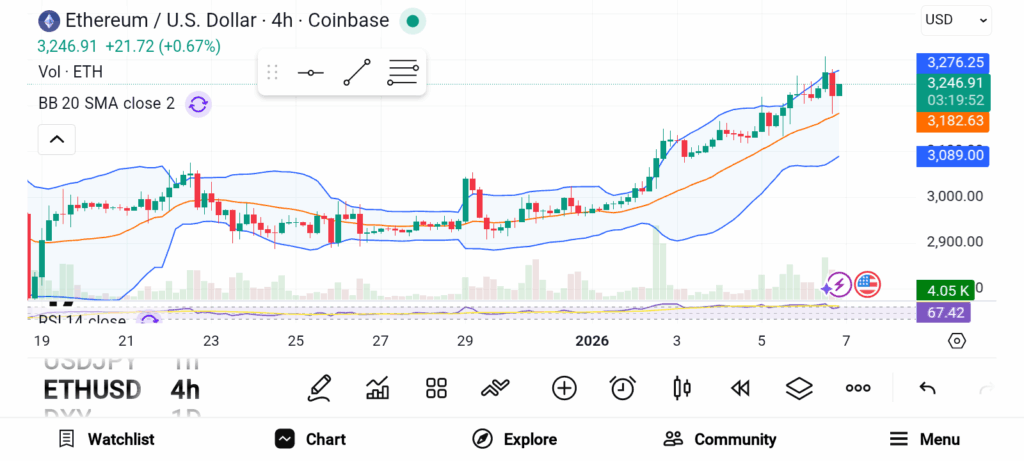Click the US flag economic event marker
1024x461 pixels.
[x=866, y=285]
